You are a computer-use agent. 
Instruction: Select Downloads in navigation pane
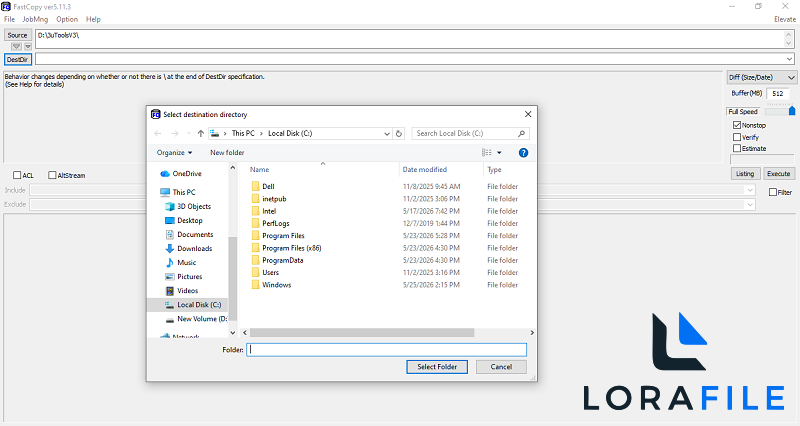pyautogui.click(x=194, y=248)
